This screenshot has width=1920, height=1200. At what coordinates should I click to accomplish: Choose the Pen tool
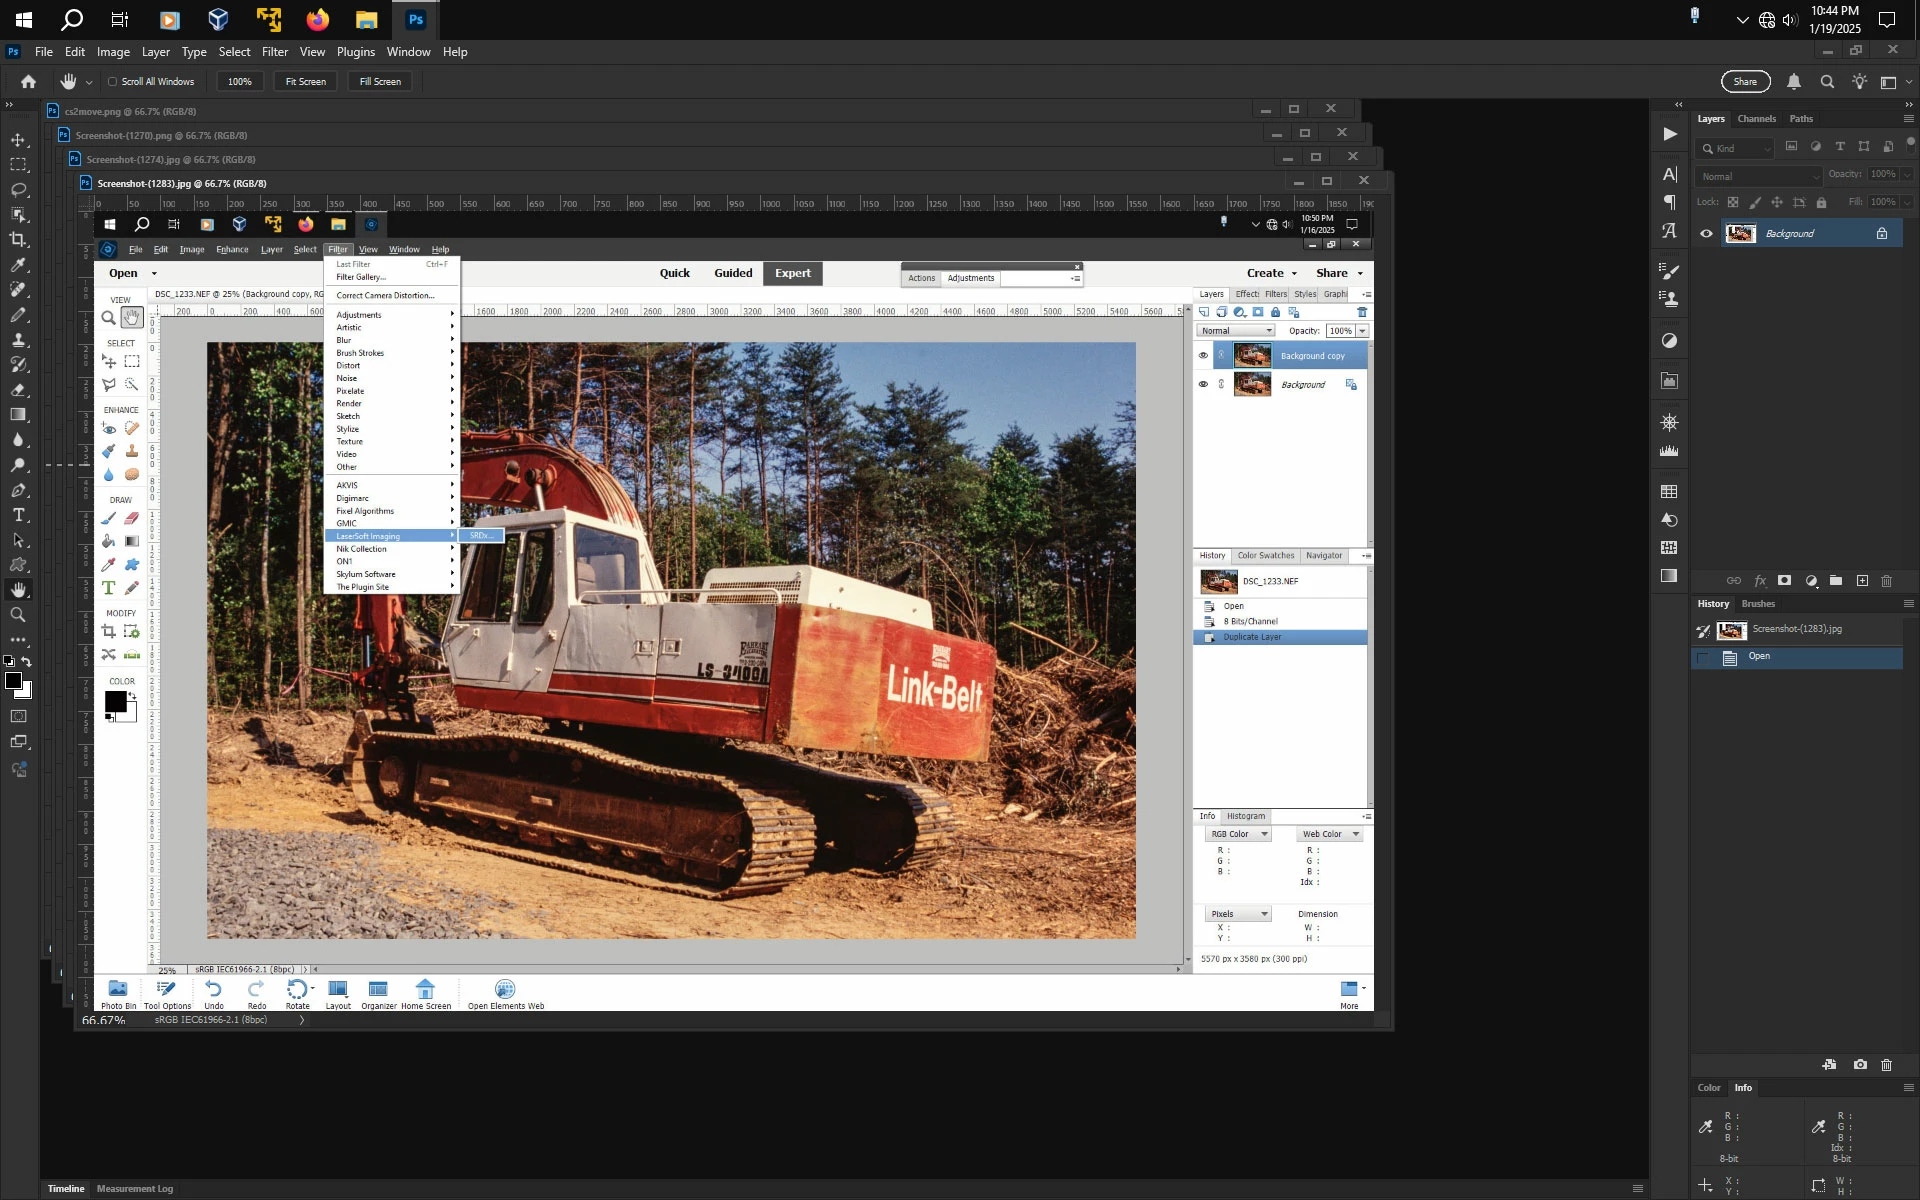click(x=18, y=490)
